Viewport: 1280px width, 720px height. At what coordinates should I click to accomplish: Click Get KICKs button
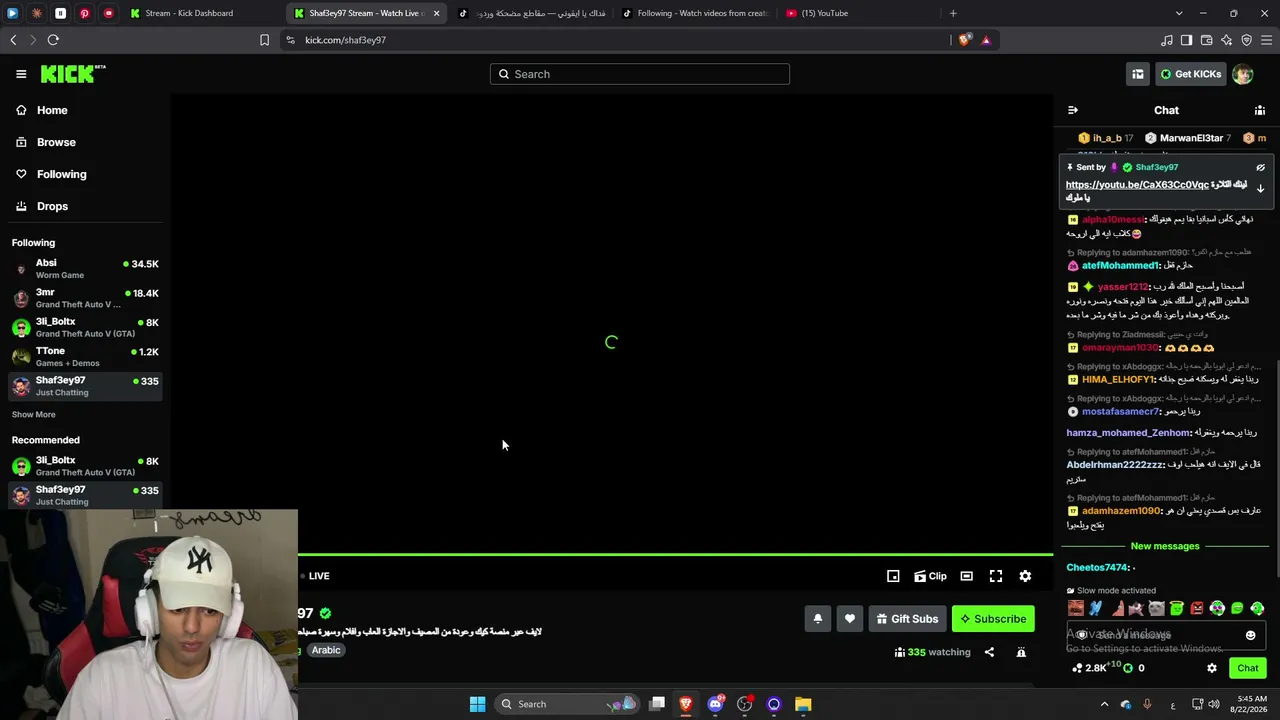[1191, 74]
